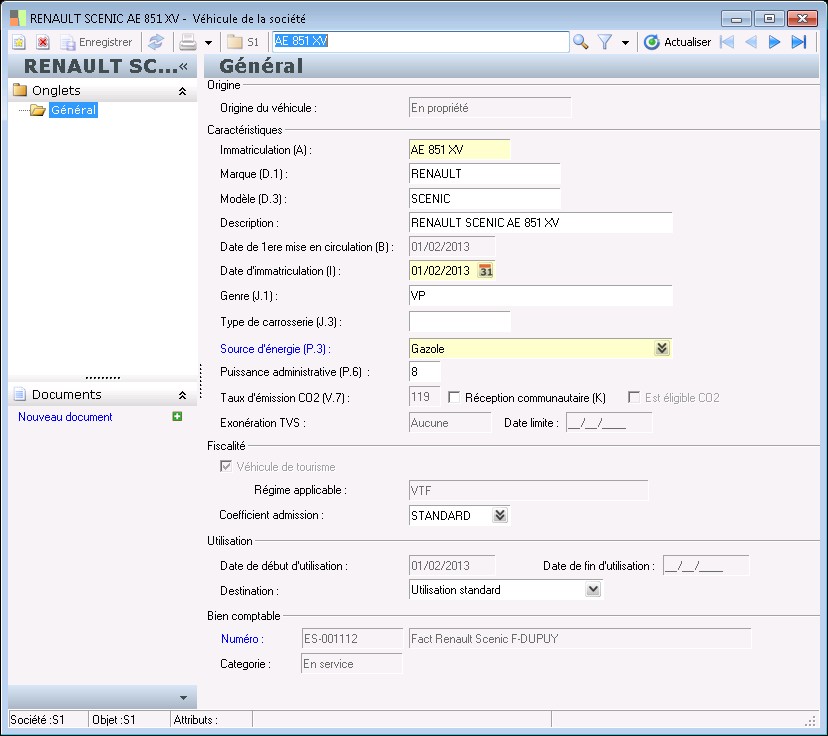Toggle the Véhicule de tourisme checkbox
This screenshot has height=736, width=828.
pyautogui.click(x=225, y=466)
